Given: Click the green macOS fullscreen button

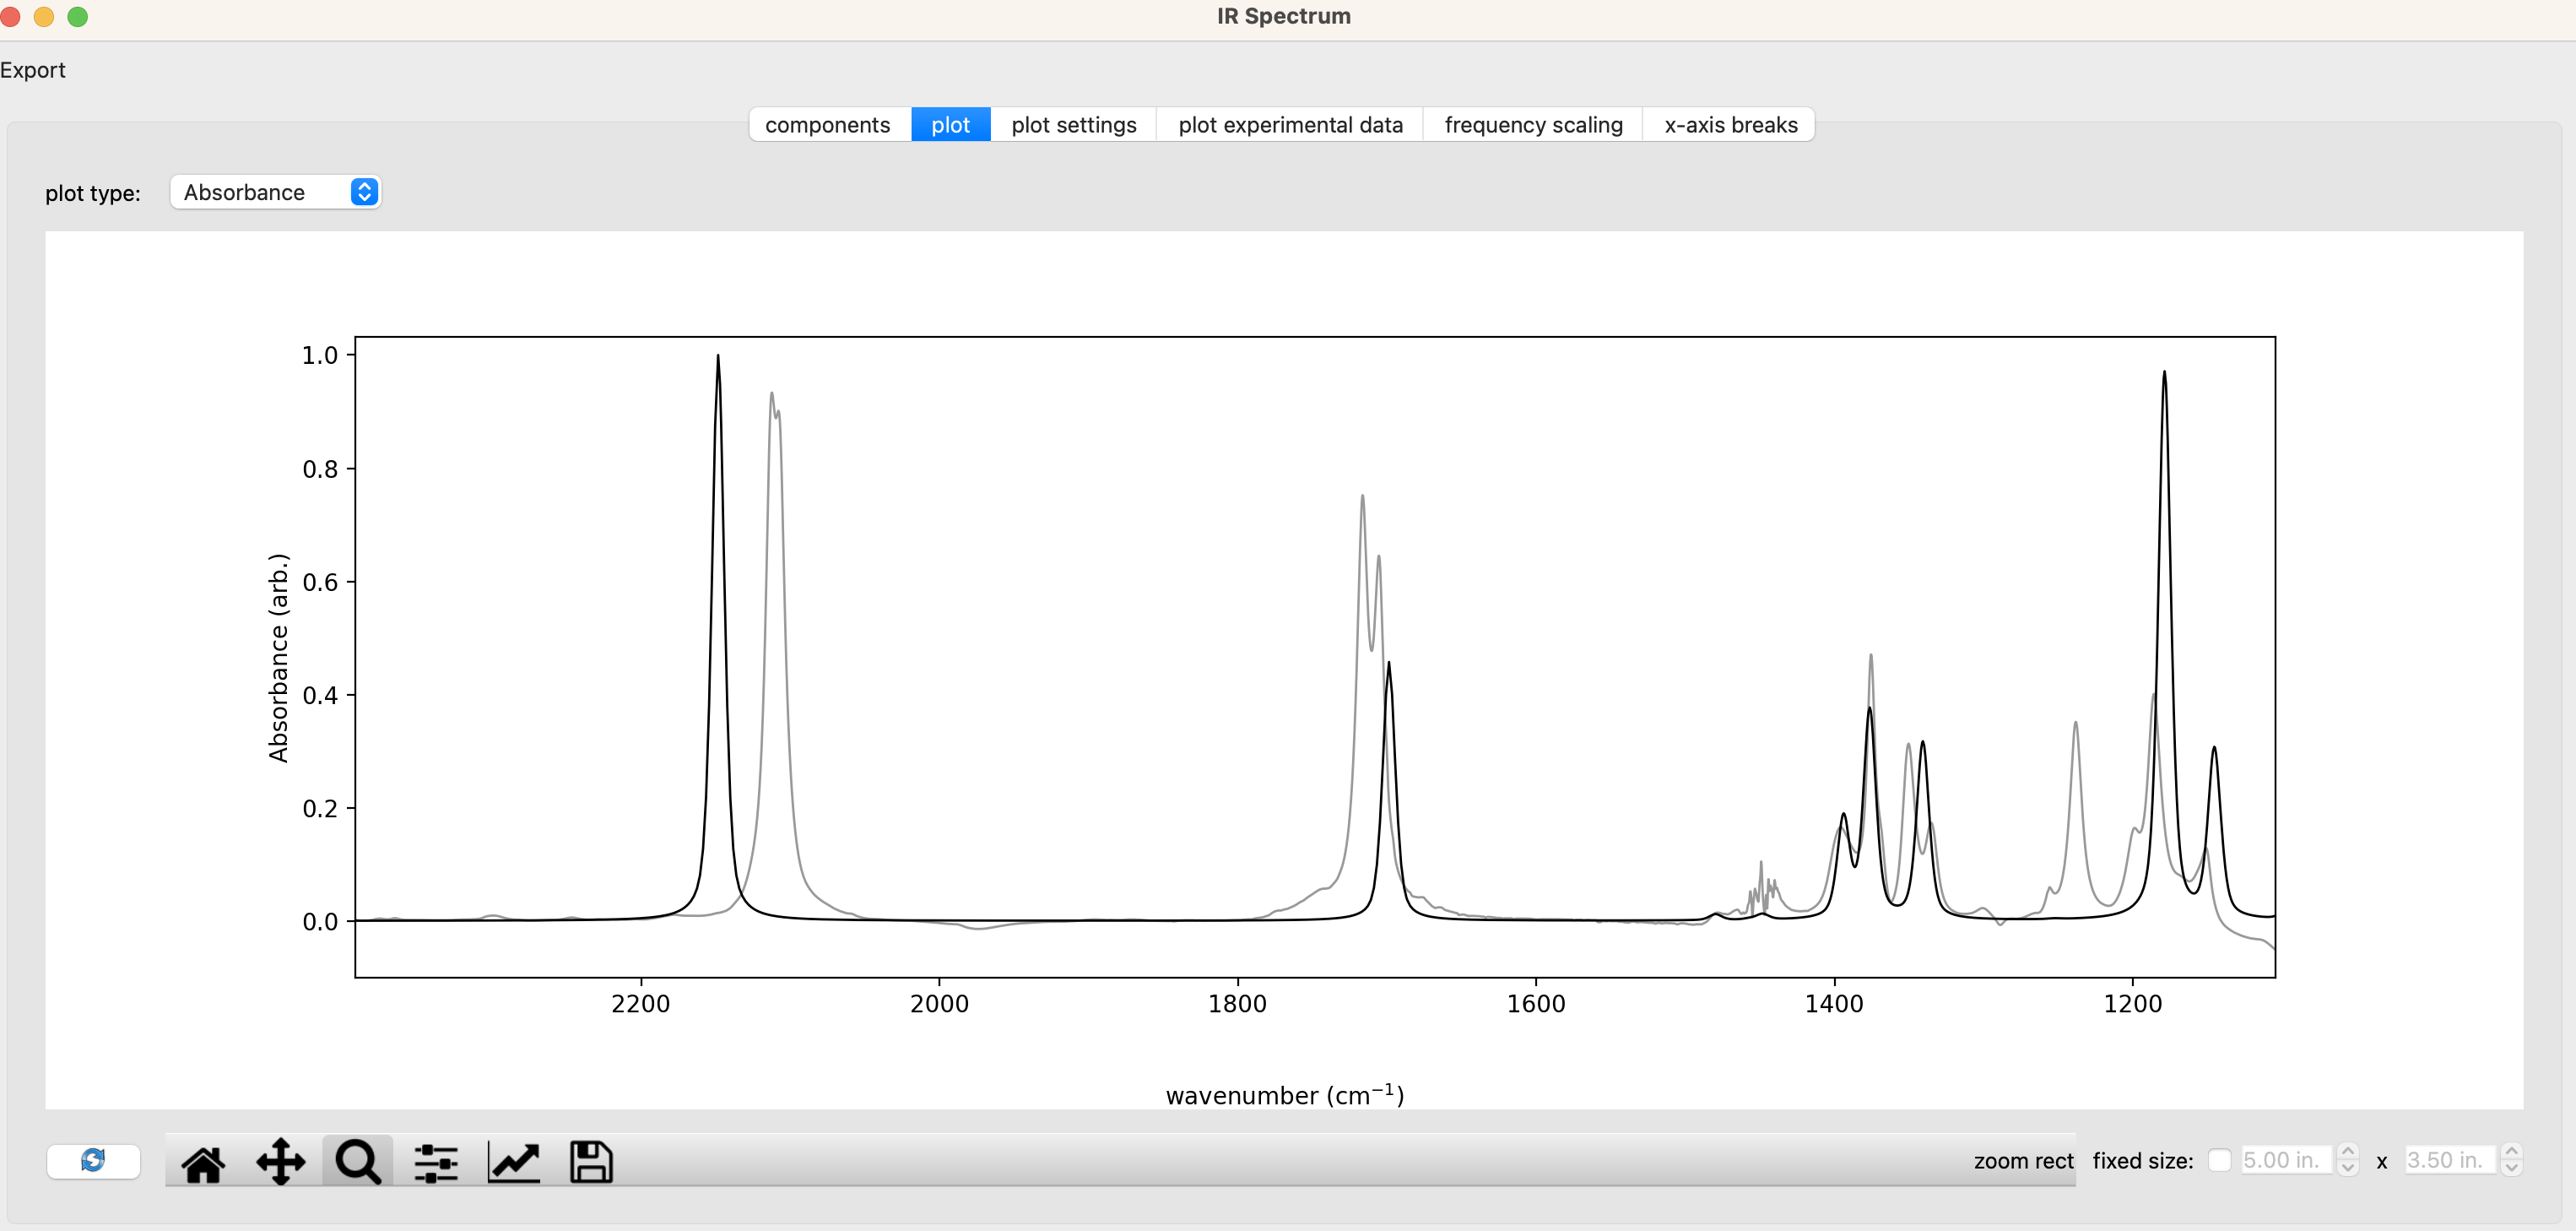Looking at the screenshot, I should click(77, 16).
